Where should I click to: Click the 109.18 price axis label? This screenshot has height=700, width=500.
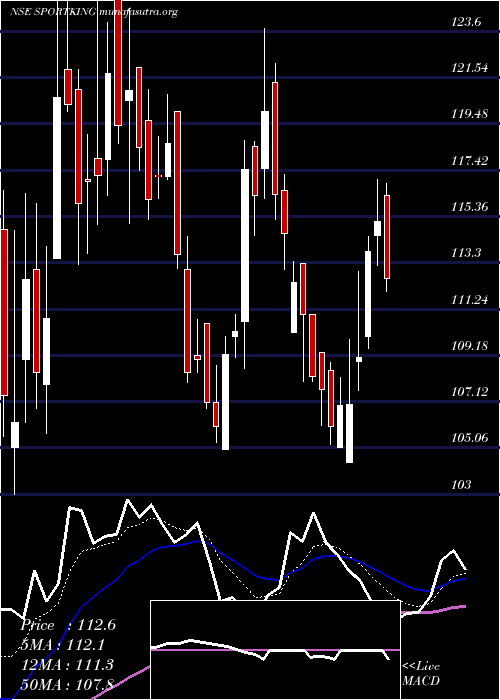tap(469, 346)
